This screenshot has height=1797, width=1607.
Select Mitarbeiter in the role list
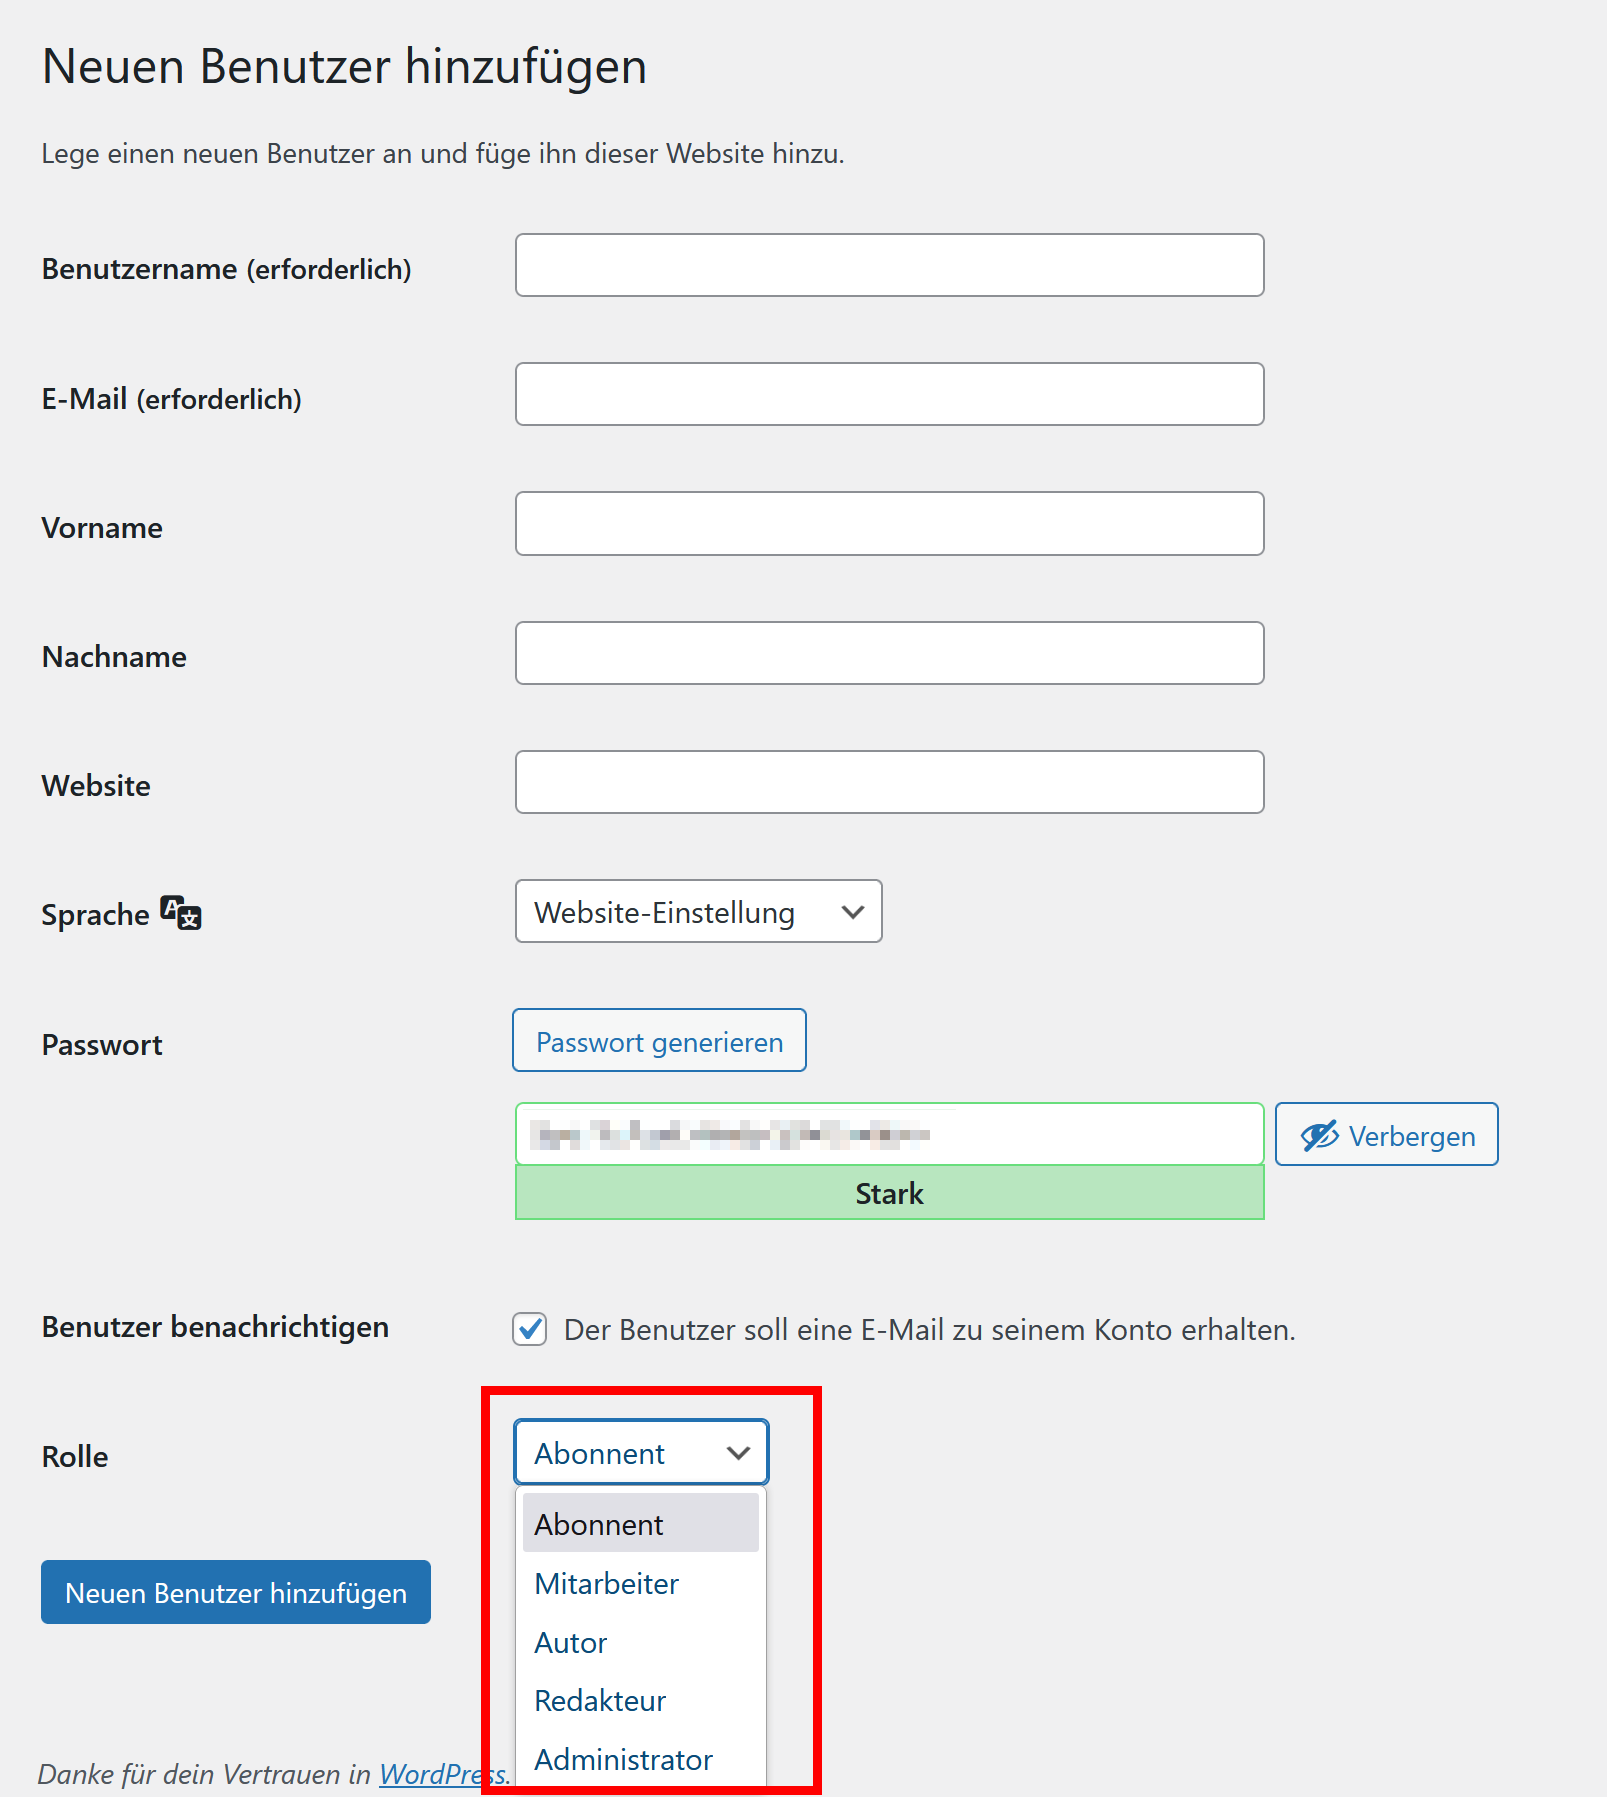640,1583
